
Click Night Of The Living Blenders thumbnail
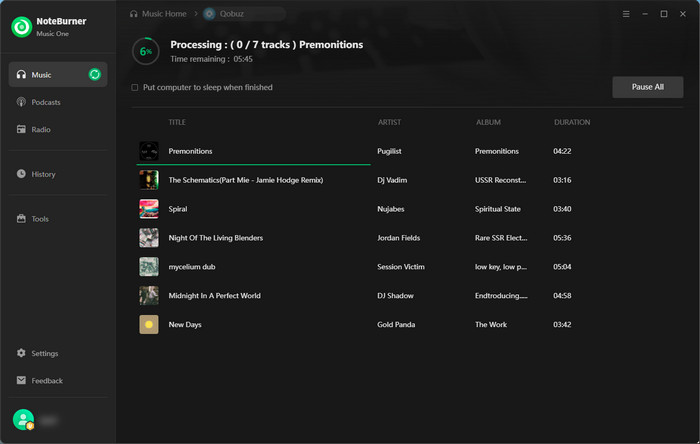pos(149,238)
